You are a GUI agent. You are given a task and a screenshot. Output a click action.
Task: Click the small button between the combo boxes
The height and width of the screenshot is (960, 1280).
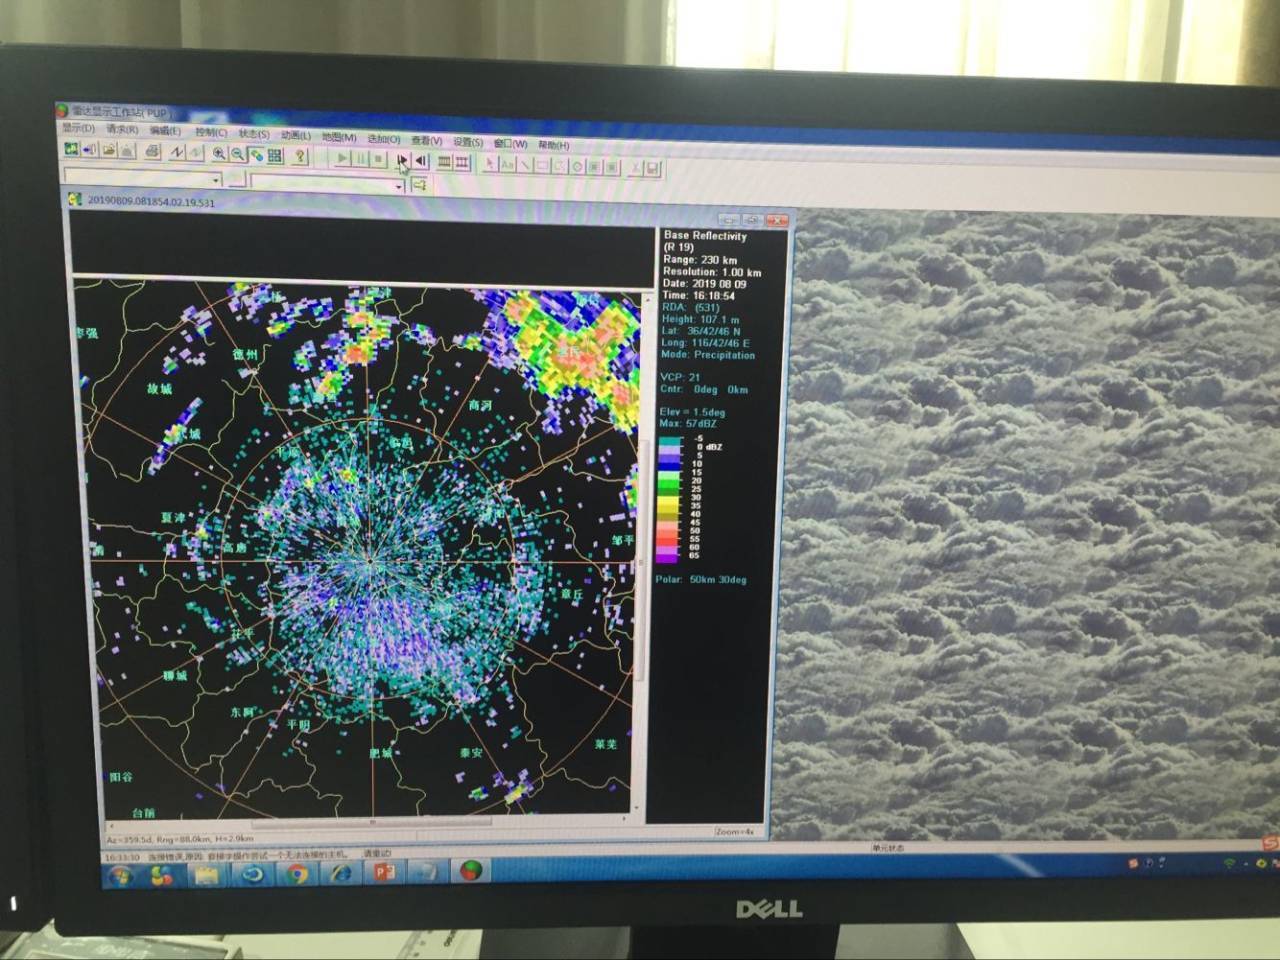point(237,180)
